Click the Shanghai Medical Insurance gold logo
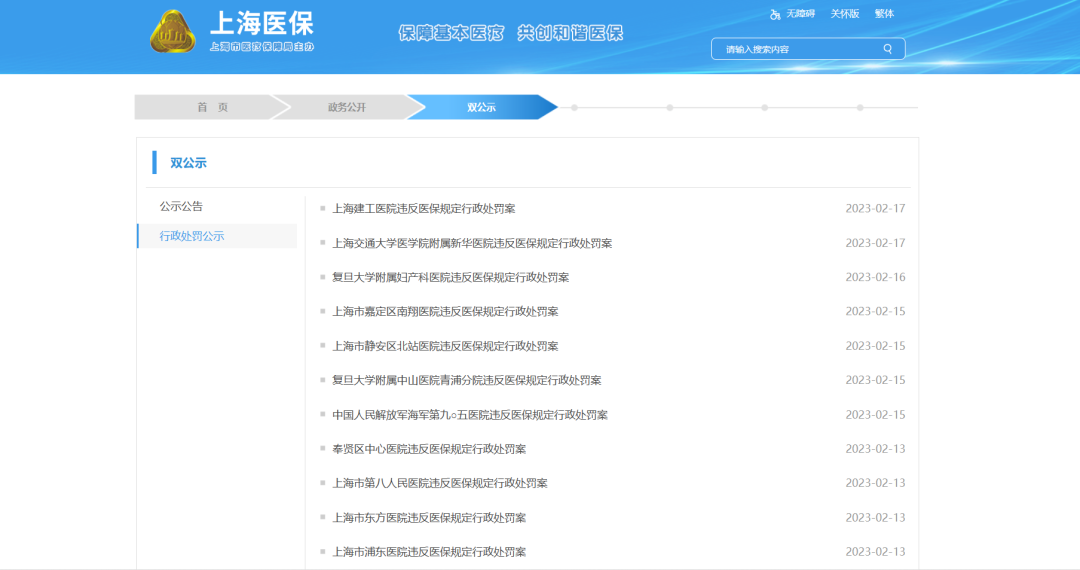Viewport: 1080px width, 570px height. 173,32
